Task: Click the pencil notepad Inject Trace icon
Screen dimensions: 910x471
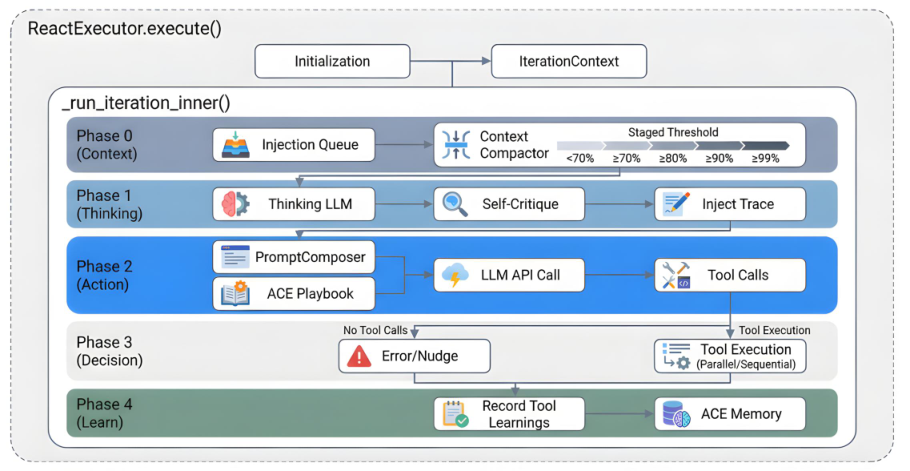Action: [x=677, y=204]
